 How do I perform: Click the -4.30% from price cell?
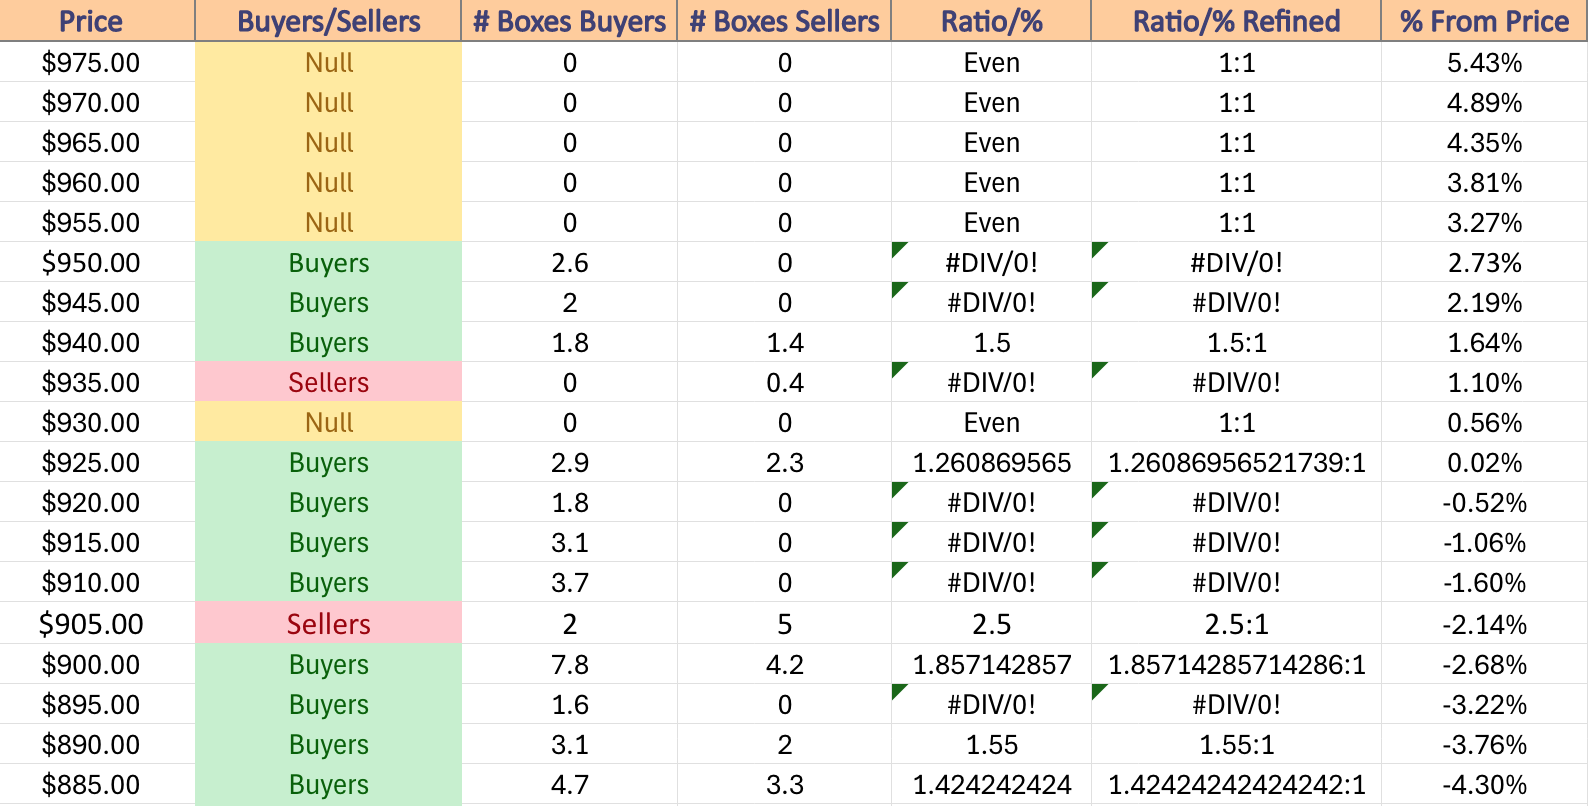coord(1484,784)
